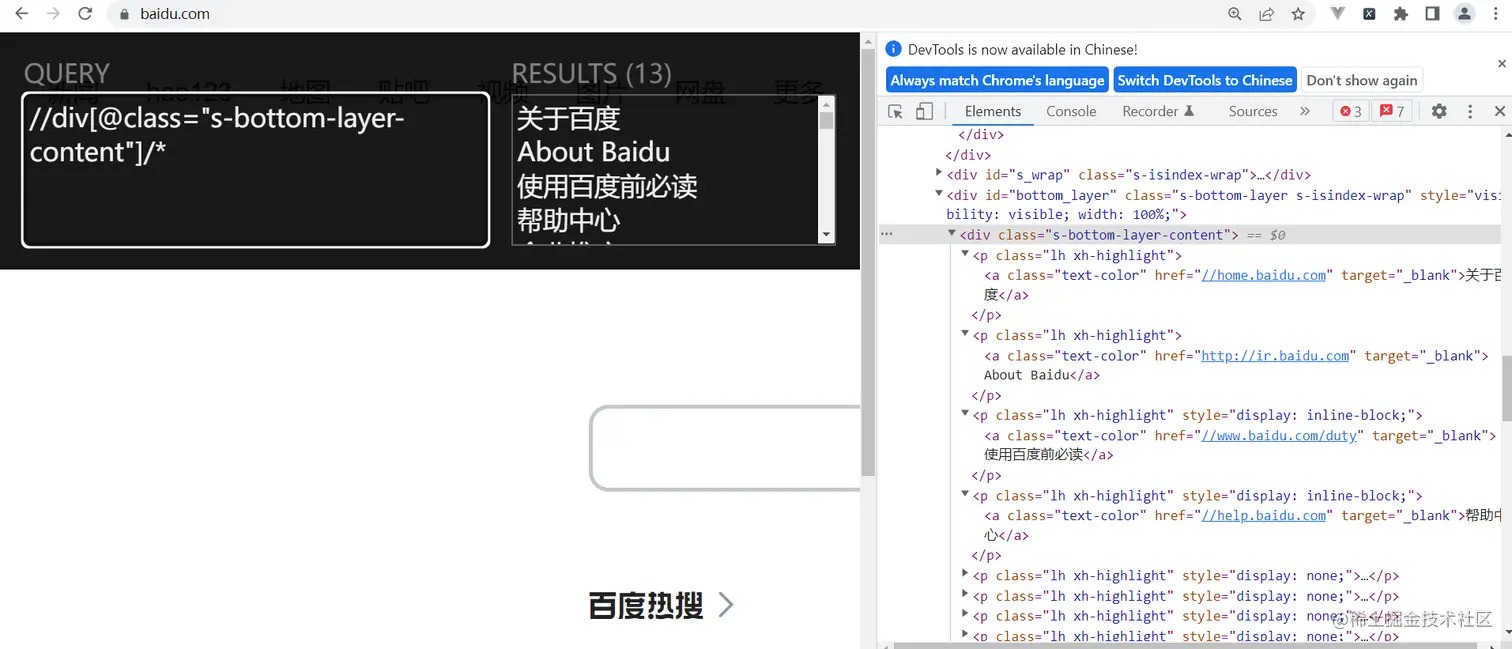Select the 'About Baidu' results line
1512x649 pixels.
coord(593,152)
